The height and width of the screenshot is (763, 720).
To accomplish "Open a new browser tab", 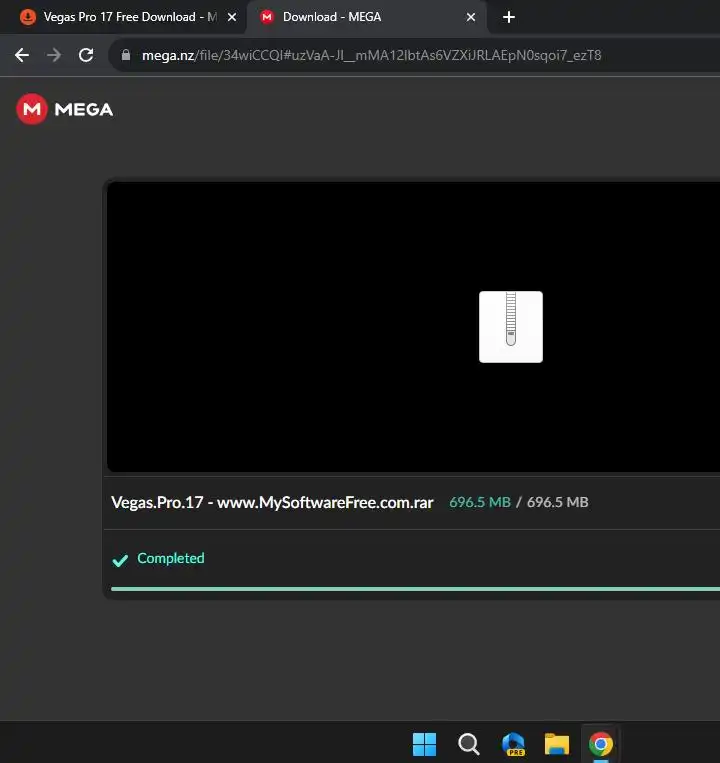I will (508, 18).
